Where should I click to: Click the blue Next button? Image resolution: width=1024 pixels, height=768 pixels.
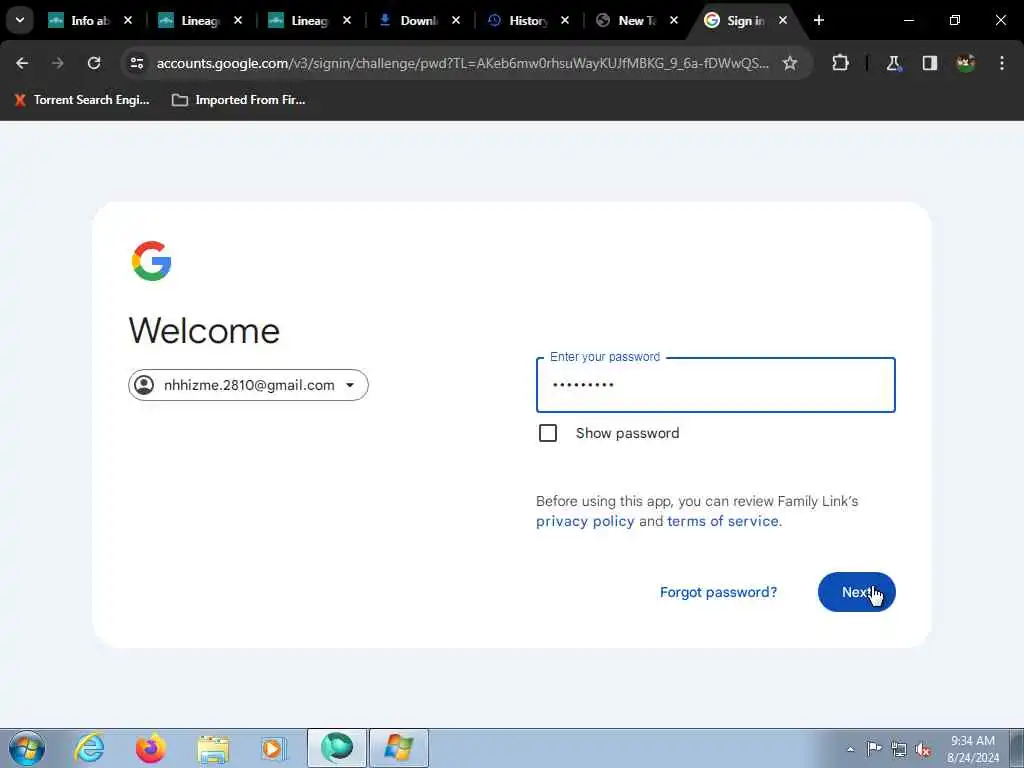coord(856,592)
